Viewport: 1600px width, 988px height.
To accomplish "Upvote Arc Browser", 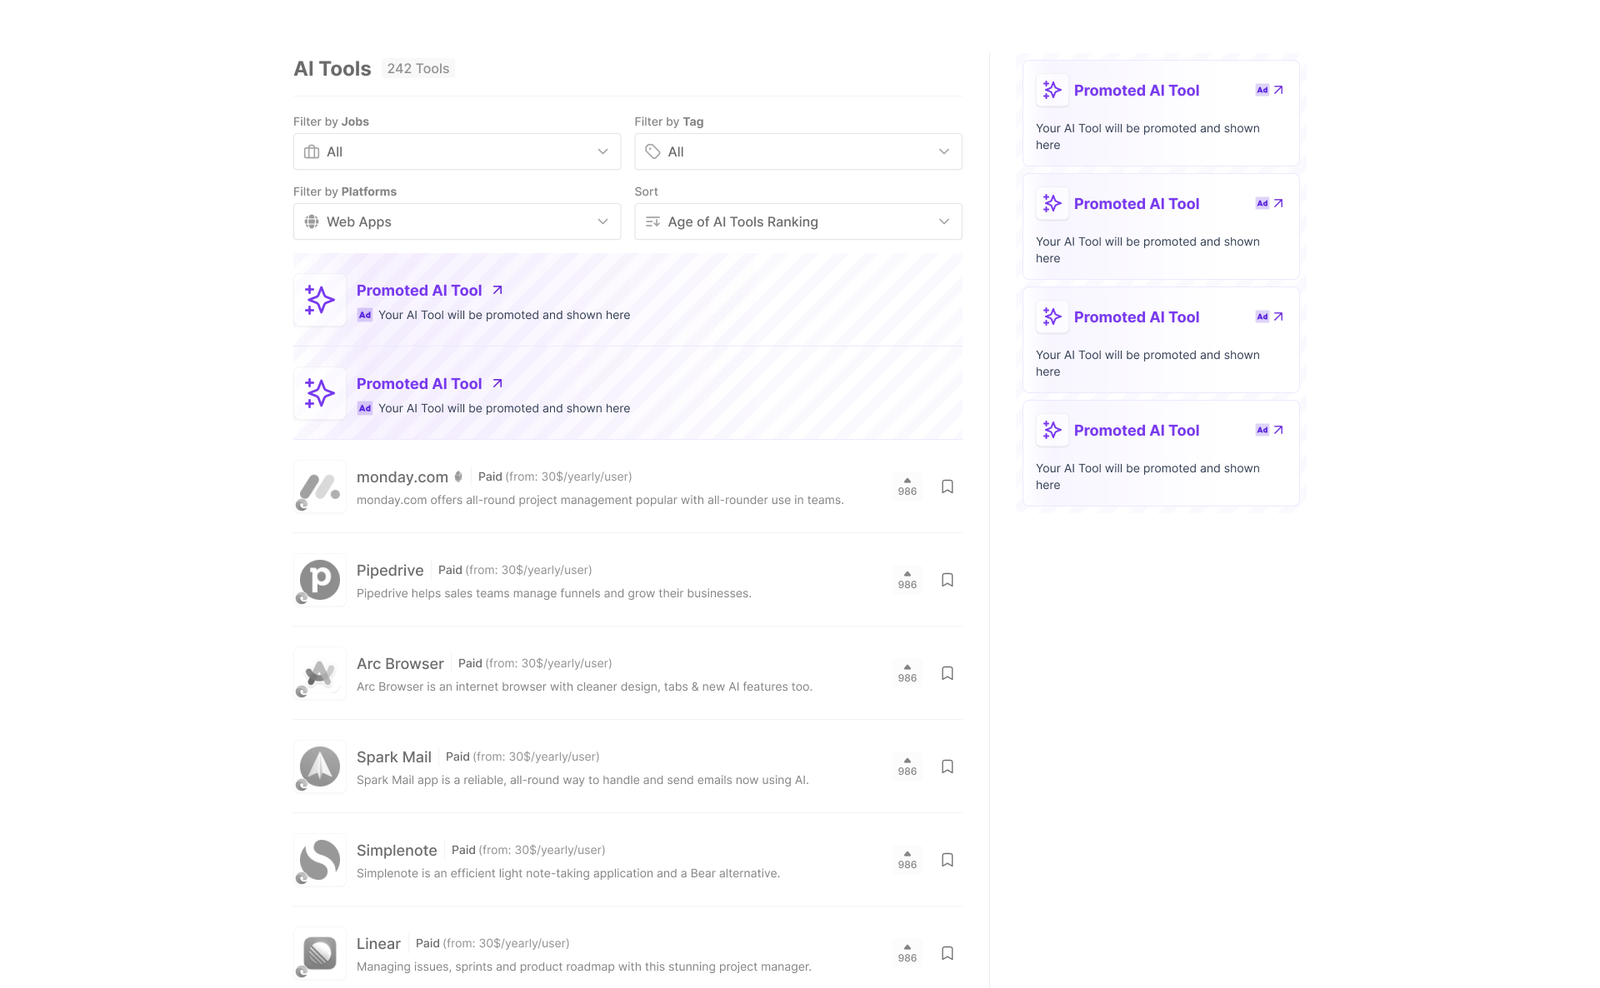I will pos(907,673).
